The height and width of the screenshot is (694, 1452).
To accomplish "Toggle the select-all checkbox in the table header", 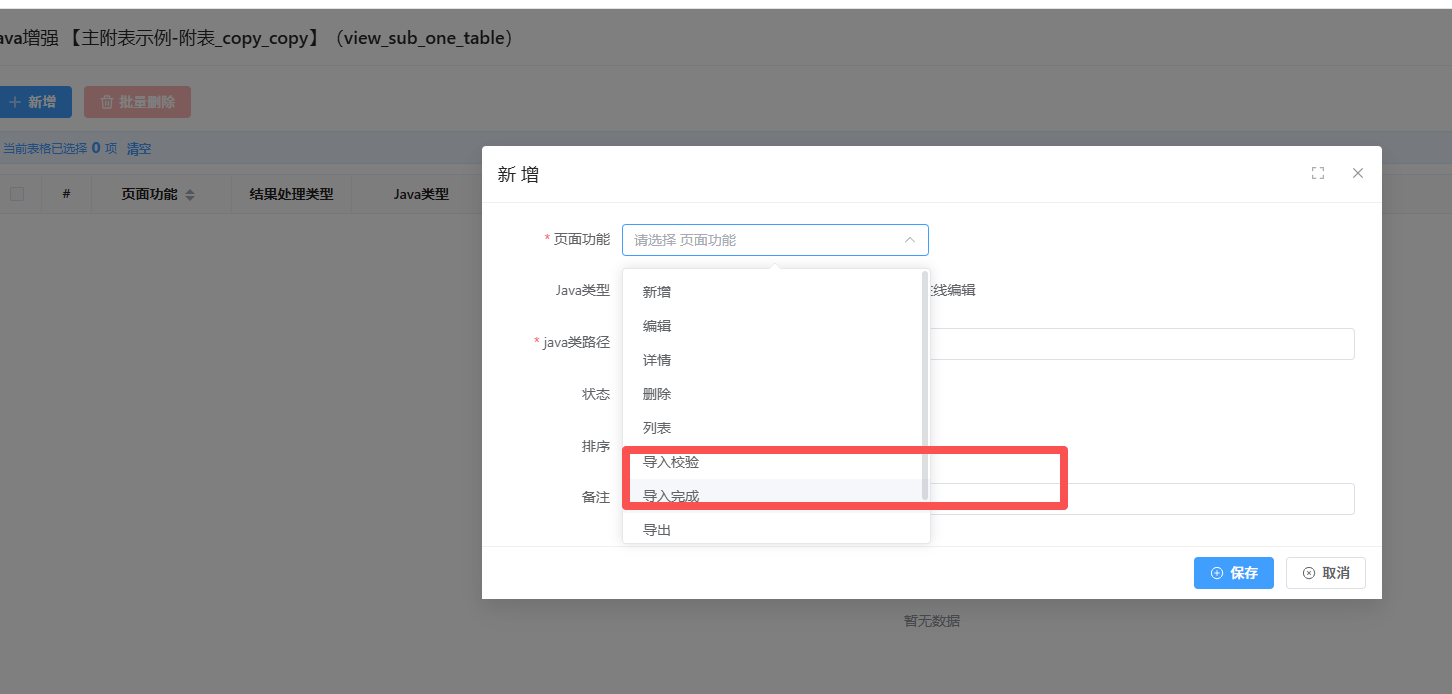I will [17, 194].
